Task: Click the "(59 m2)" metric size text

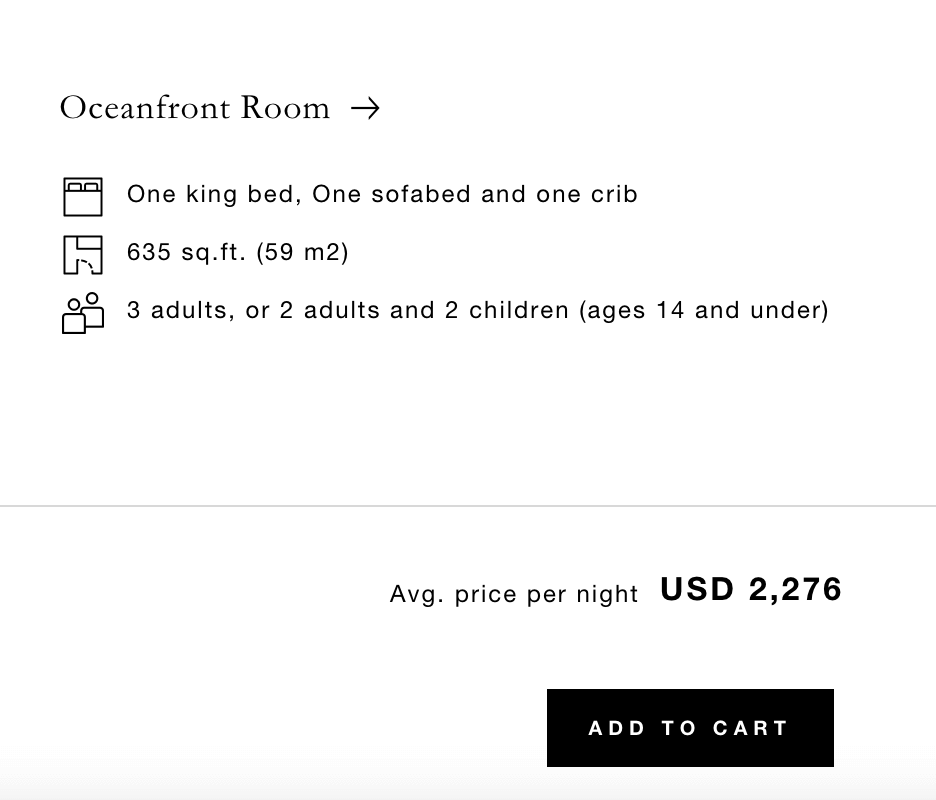Action: (302, 252)
